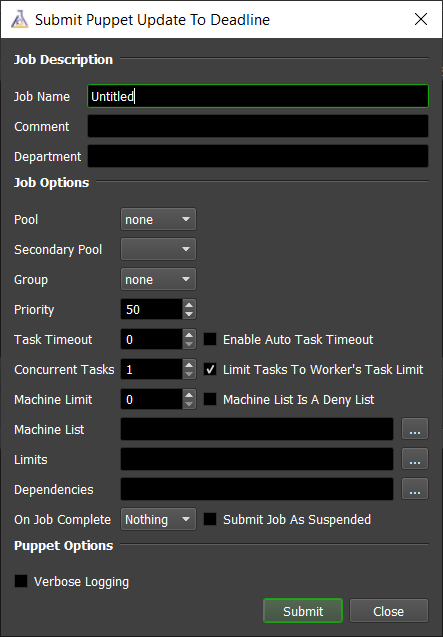This screenshot has height=637, width=443.
Task: Click the Job Description heading
Action: tap(63, 60)
